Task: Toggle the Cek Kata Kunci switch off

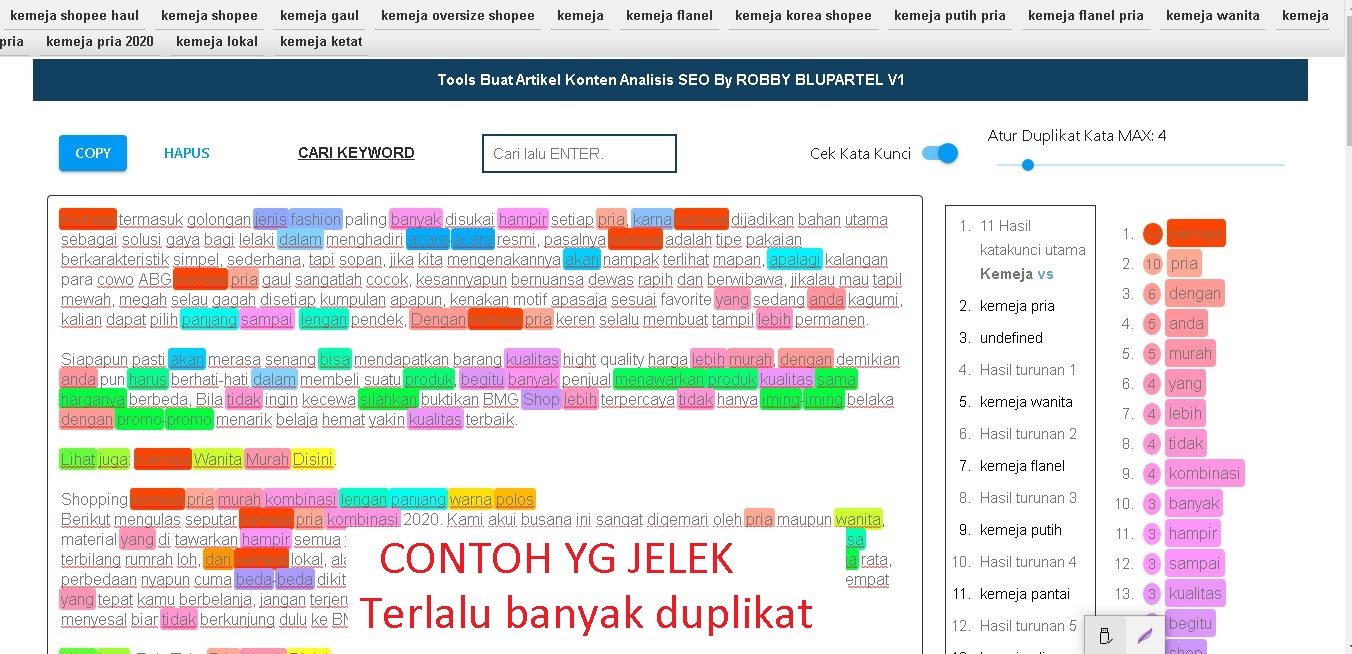Action: coord(939,153)
